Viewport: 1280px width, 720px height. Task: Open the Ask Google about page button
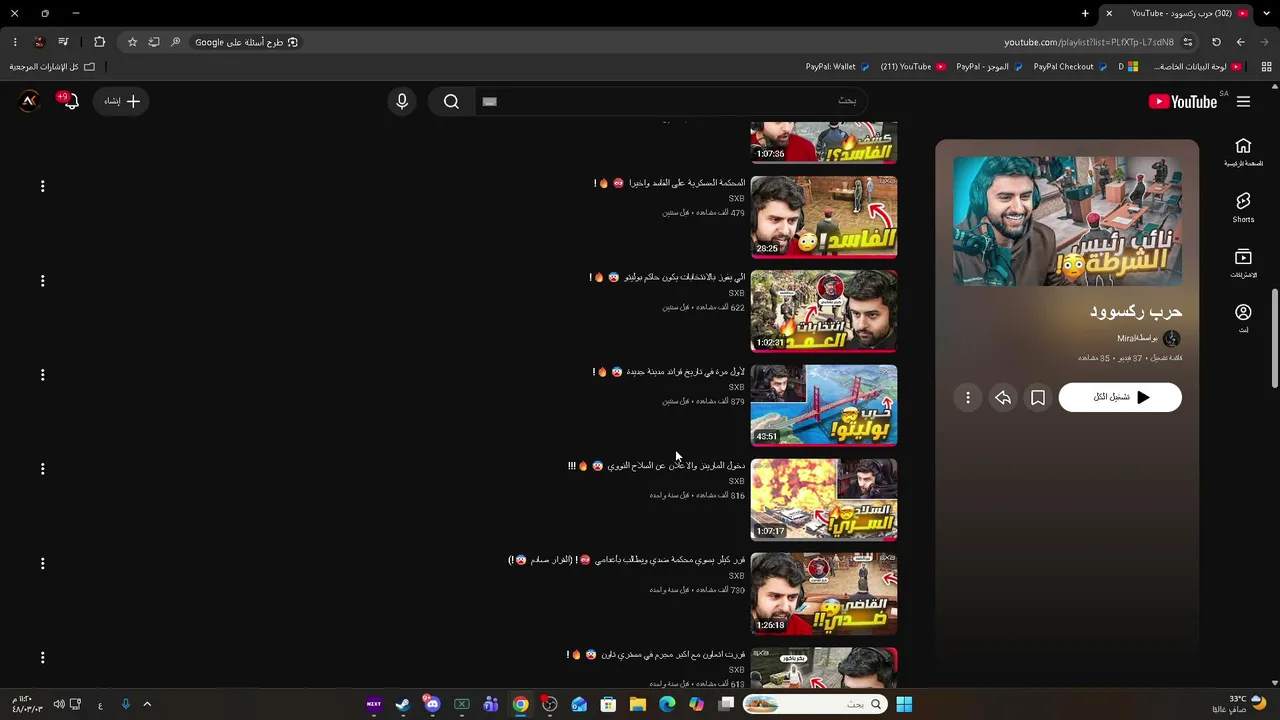point(246,42)
